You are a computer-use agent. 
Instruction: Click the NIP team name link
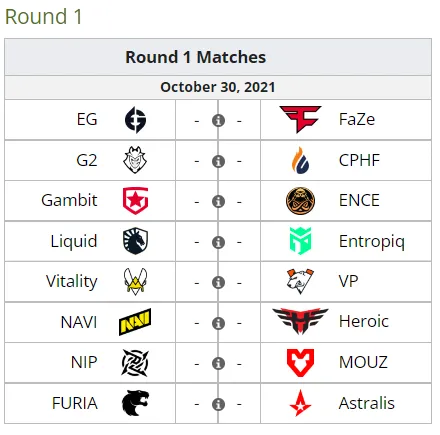tap(84, 362)
